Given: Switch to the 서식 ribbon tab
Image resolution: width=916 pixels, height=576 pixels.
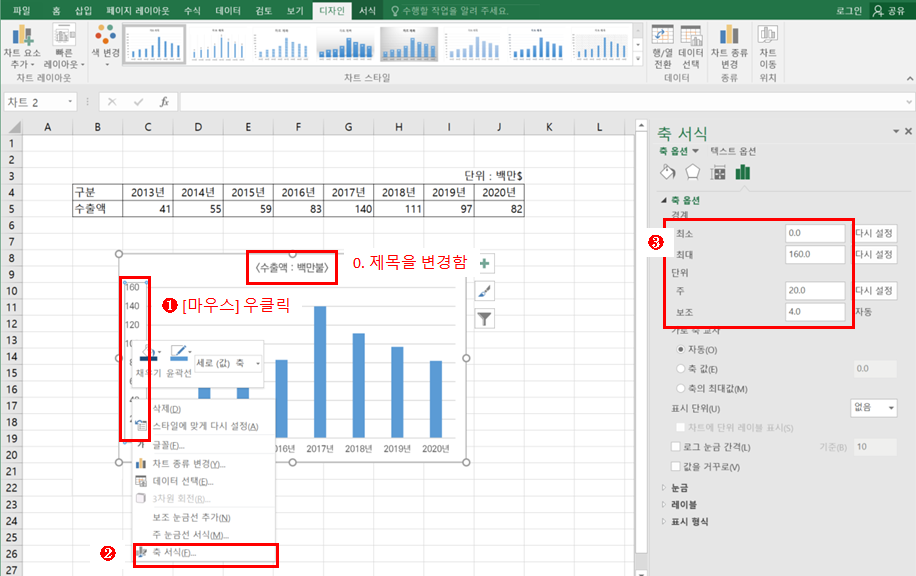Looking at the screenshot, I should pyautogui.click(x=366, y=11).
